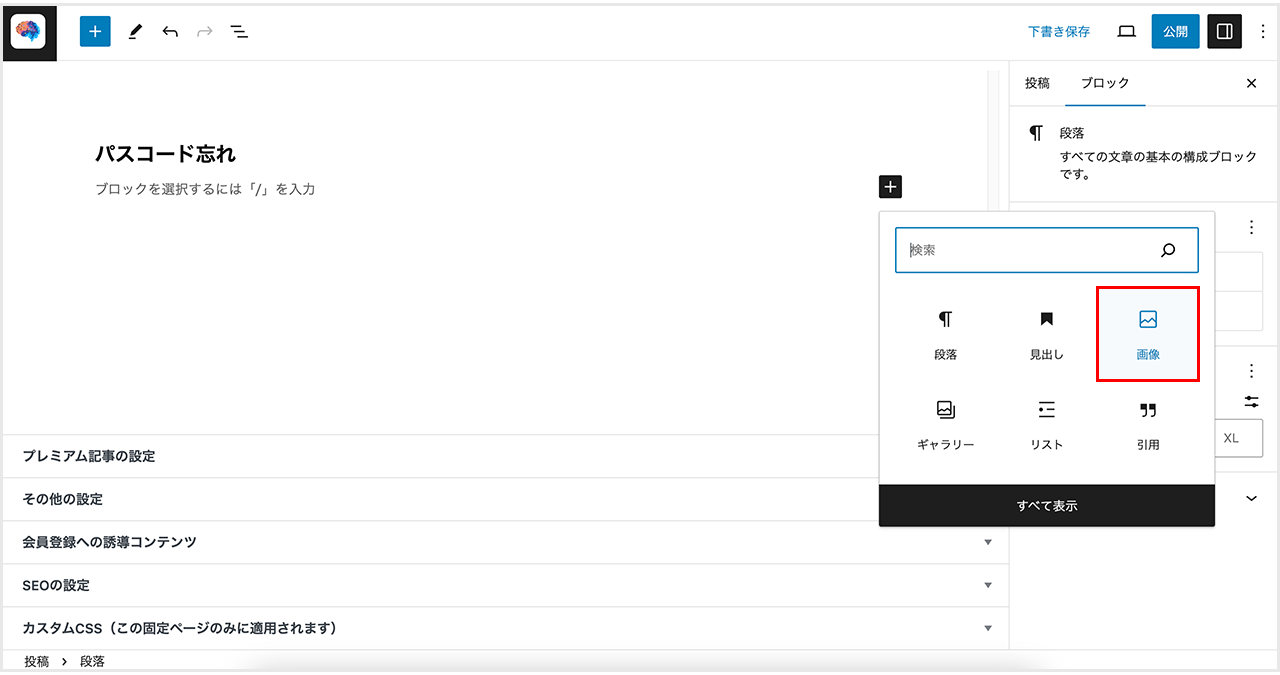
Task: Insert the 画像 image block
Action: 1148,334
